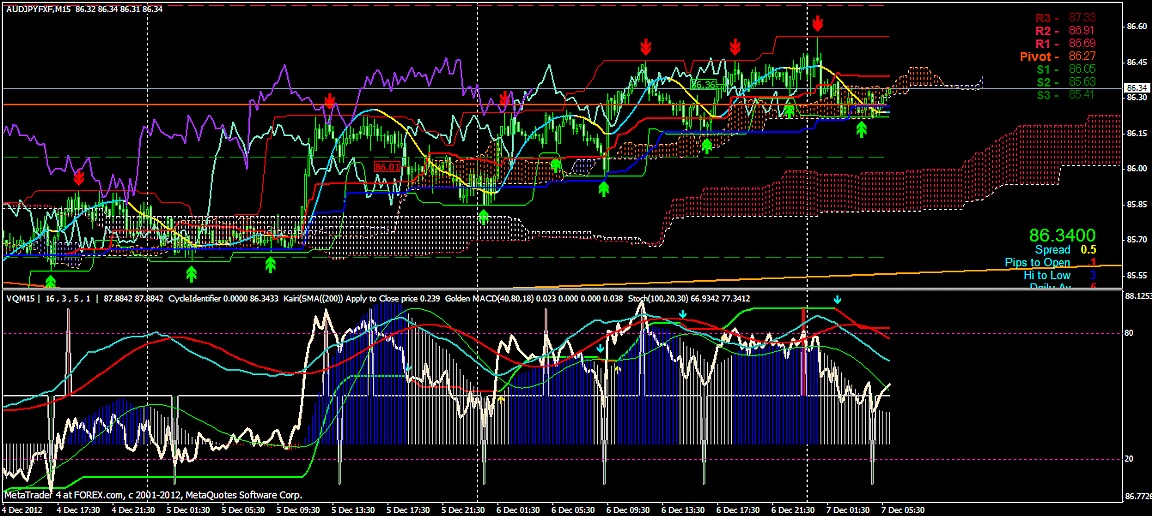Click the leftmost red down arrow signal
Image resolution: width=1152 pixels, height=516 pixels.
tap(79, 176)
